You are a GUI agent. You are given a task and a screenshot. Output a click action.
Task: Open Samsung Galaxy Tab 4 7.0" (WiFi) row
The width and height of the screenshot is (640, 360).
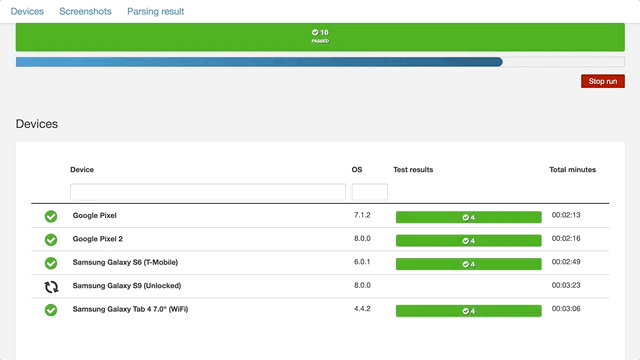320,309
